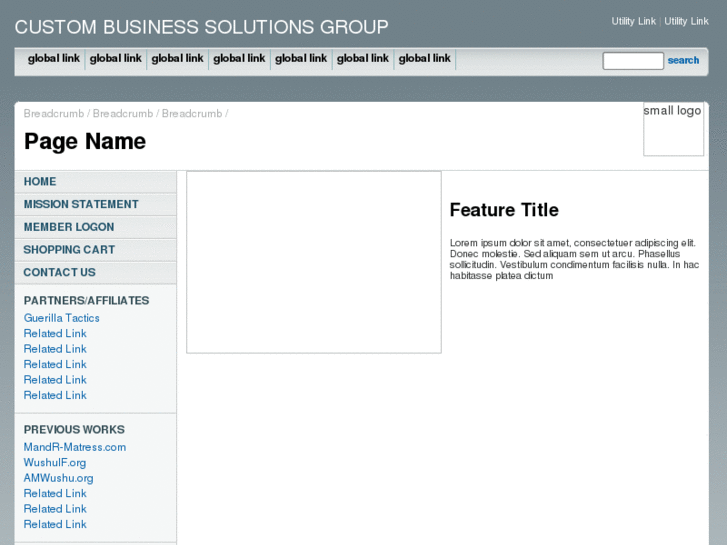Open the AMWushu.org link

(x=58, y=478)
